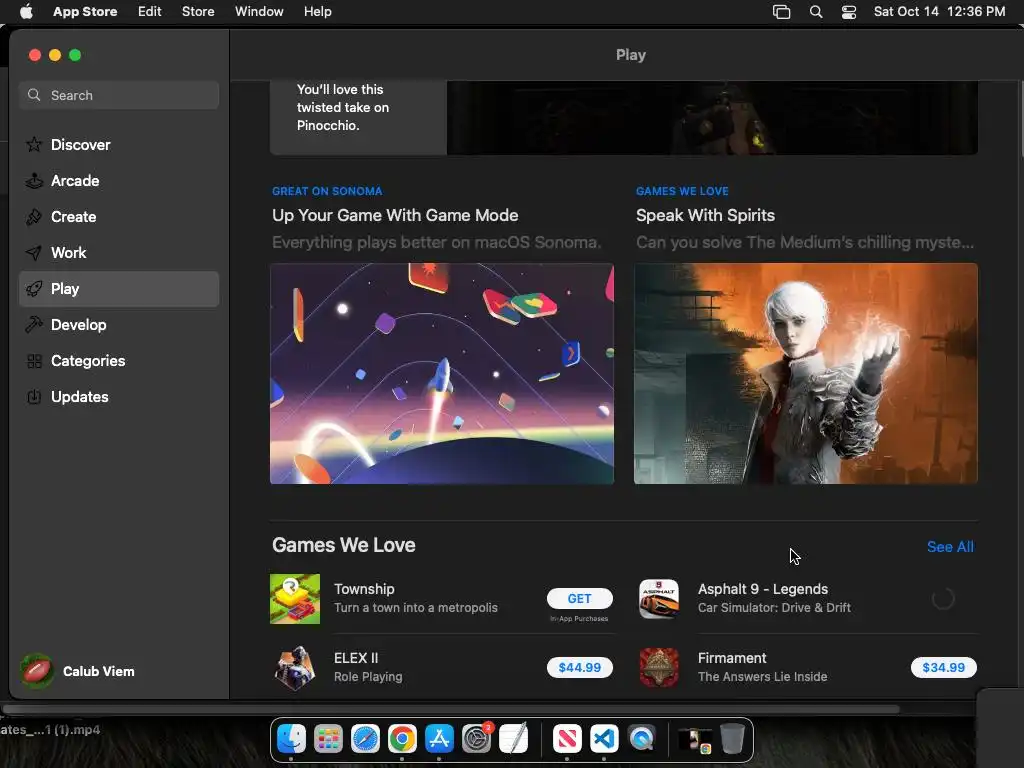The height and width of the screenshot is (768, 1024).
Task: Open the News app in Dock
Action: pos(567,739)
